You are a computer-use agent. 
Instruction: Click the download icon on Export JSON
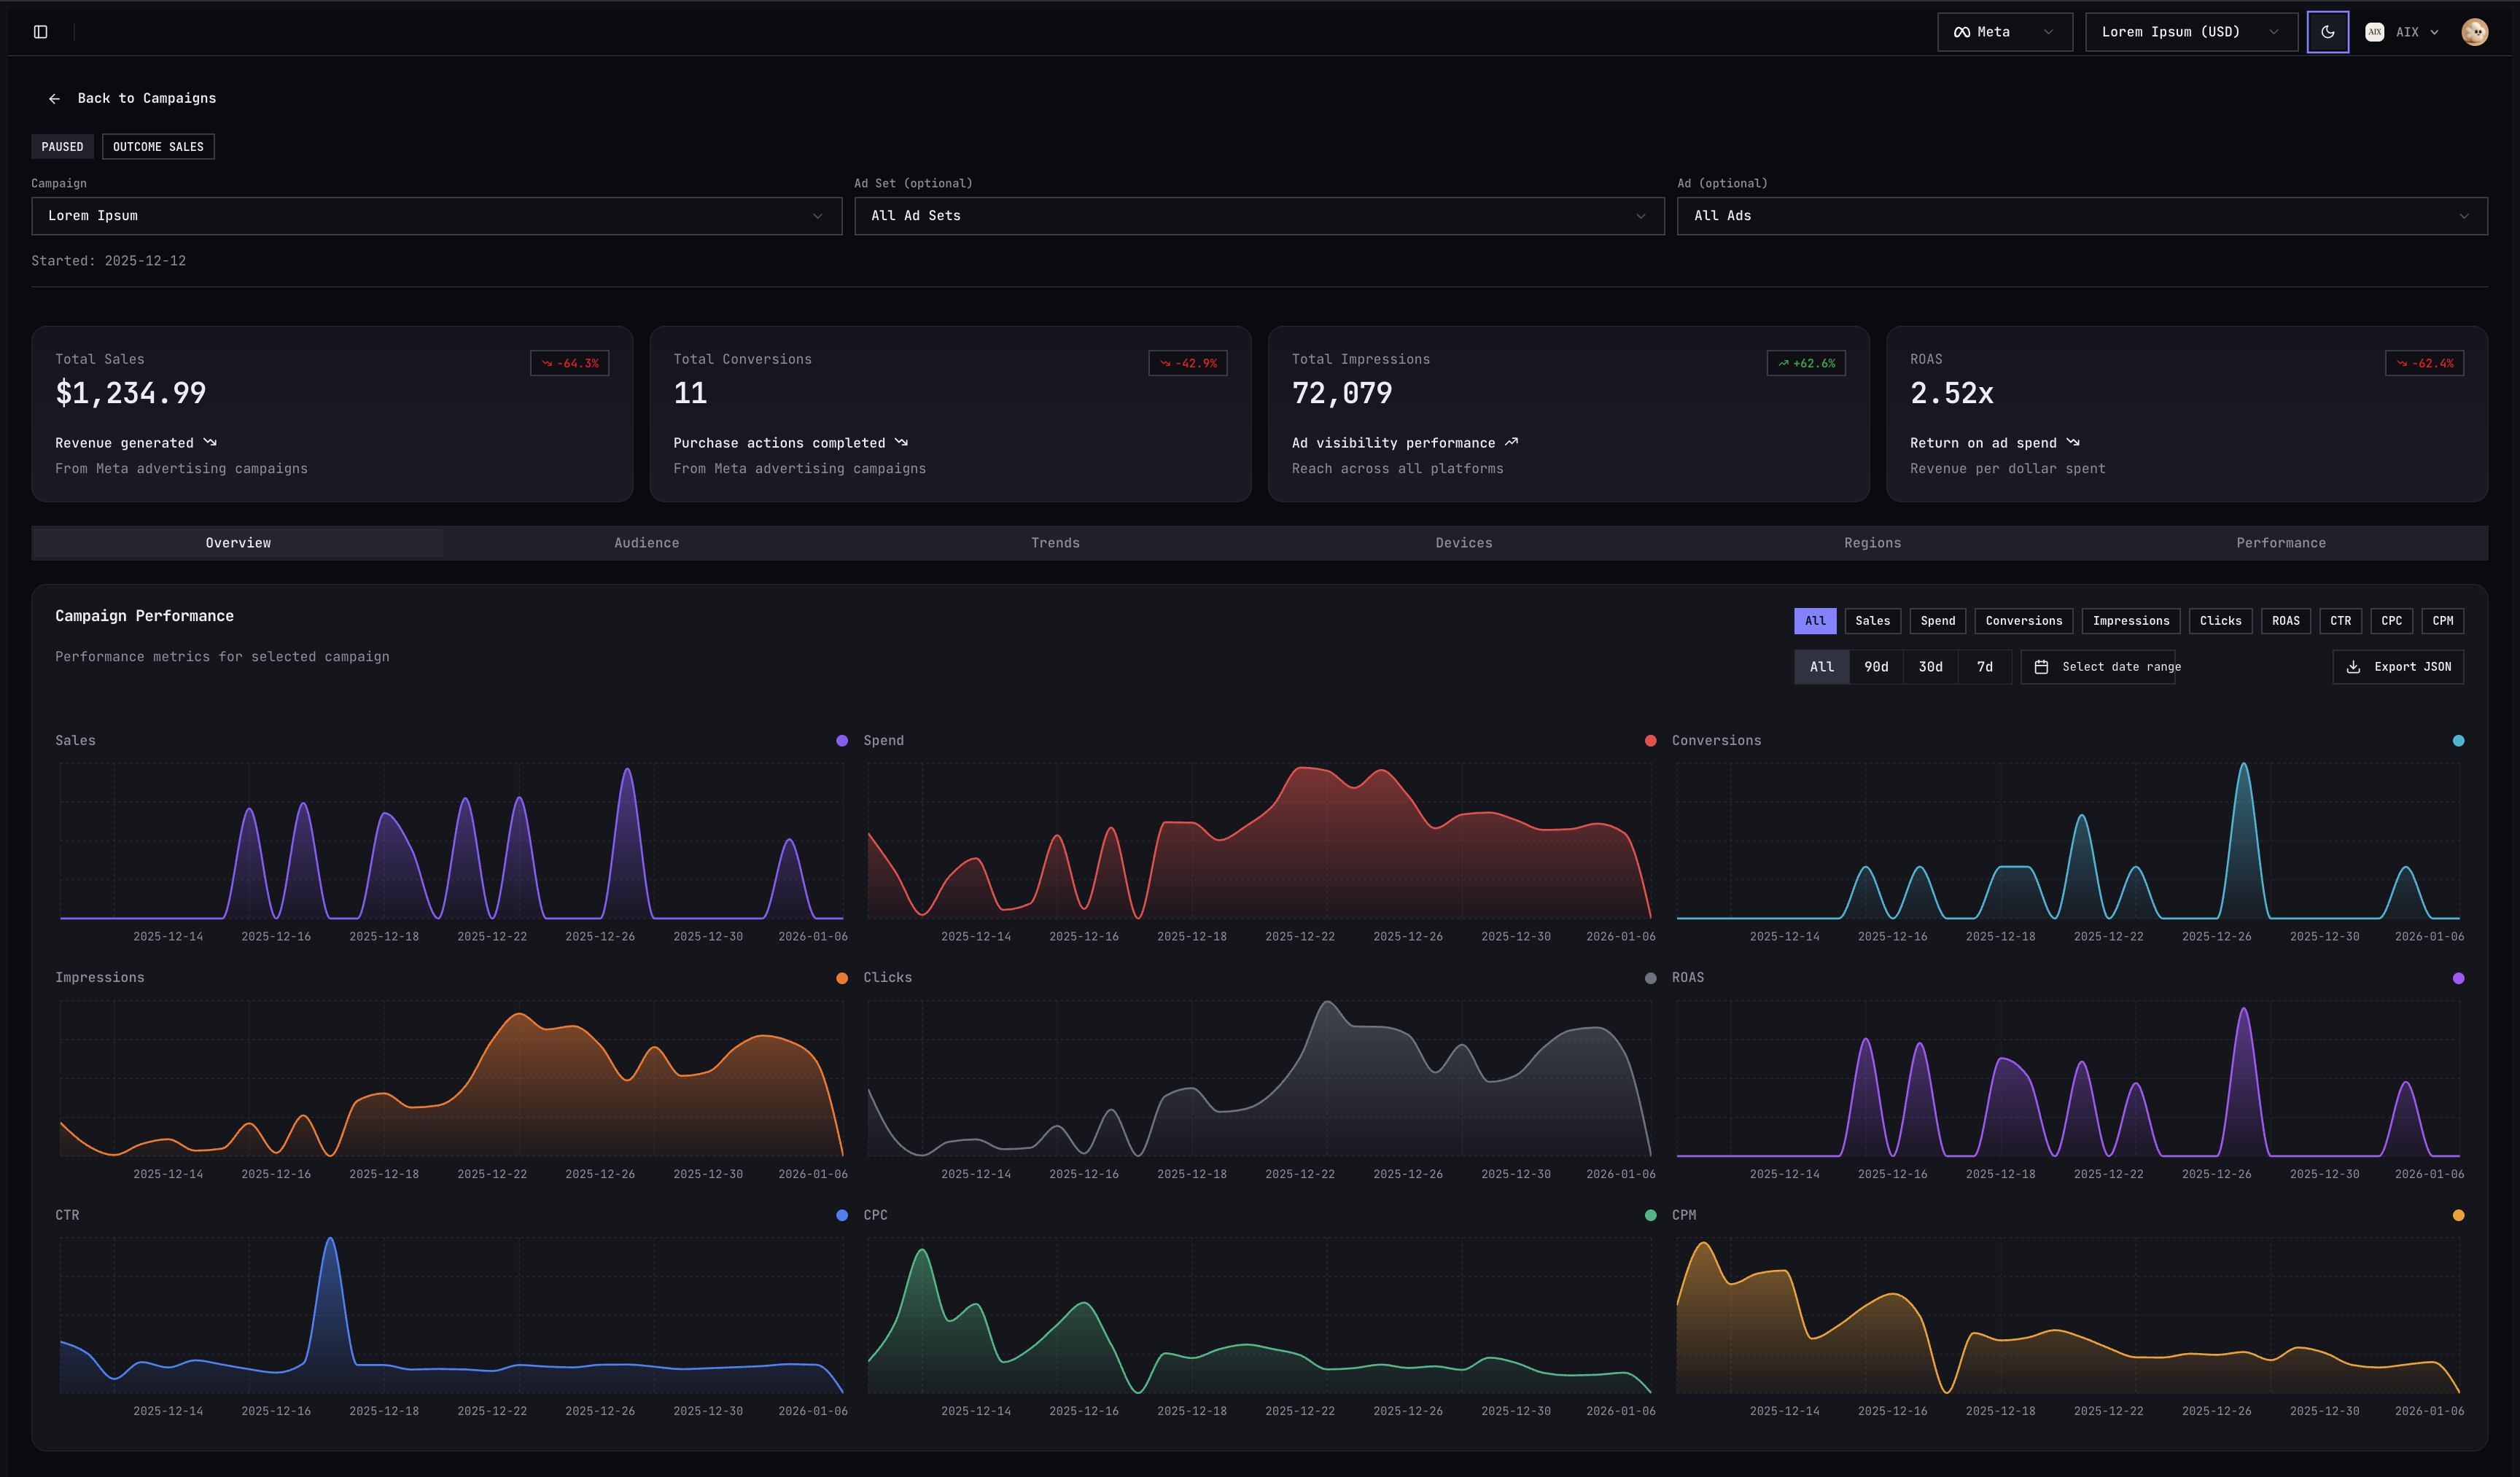pos(2353,667)
